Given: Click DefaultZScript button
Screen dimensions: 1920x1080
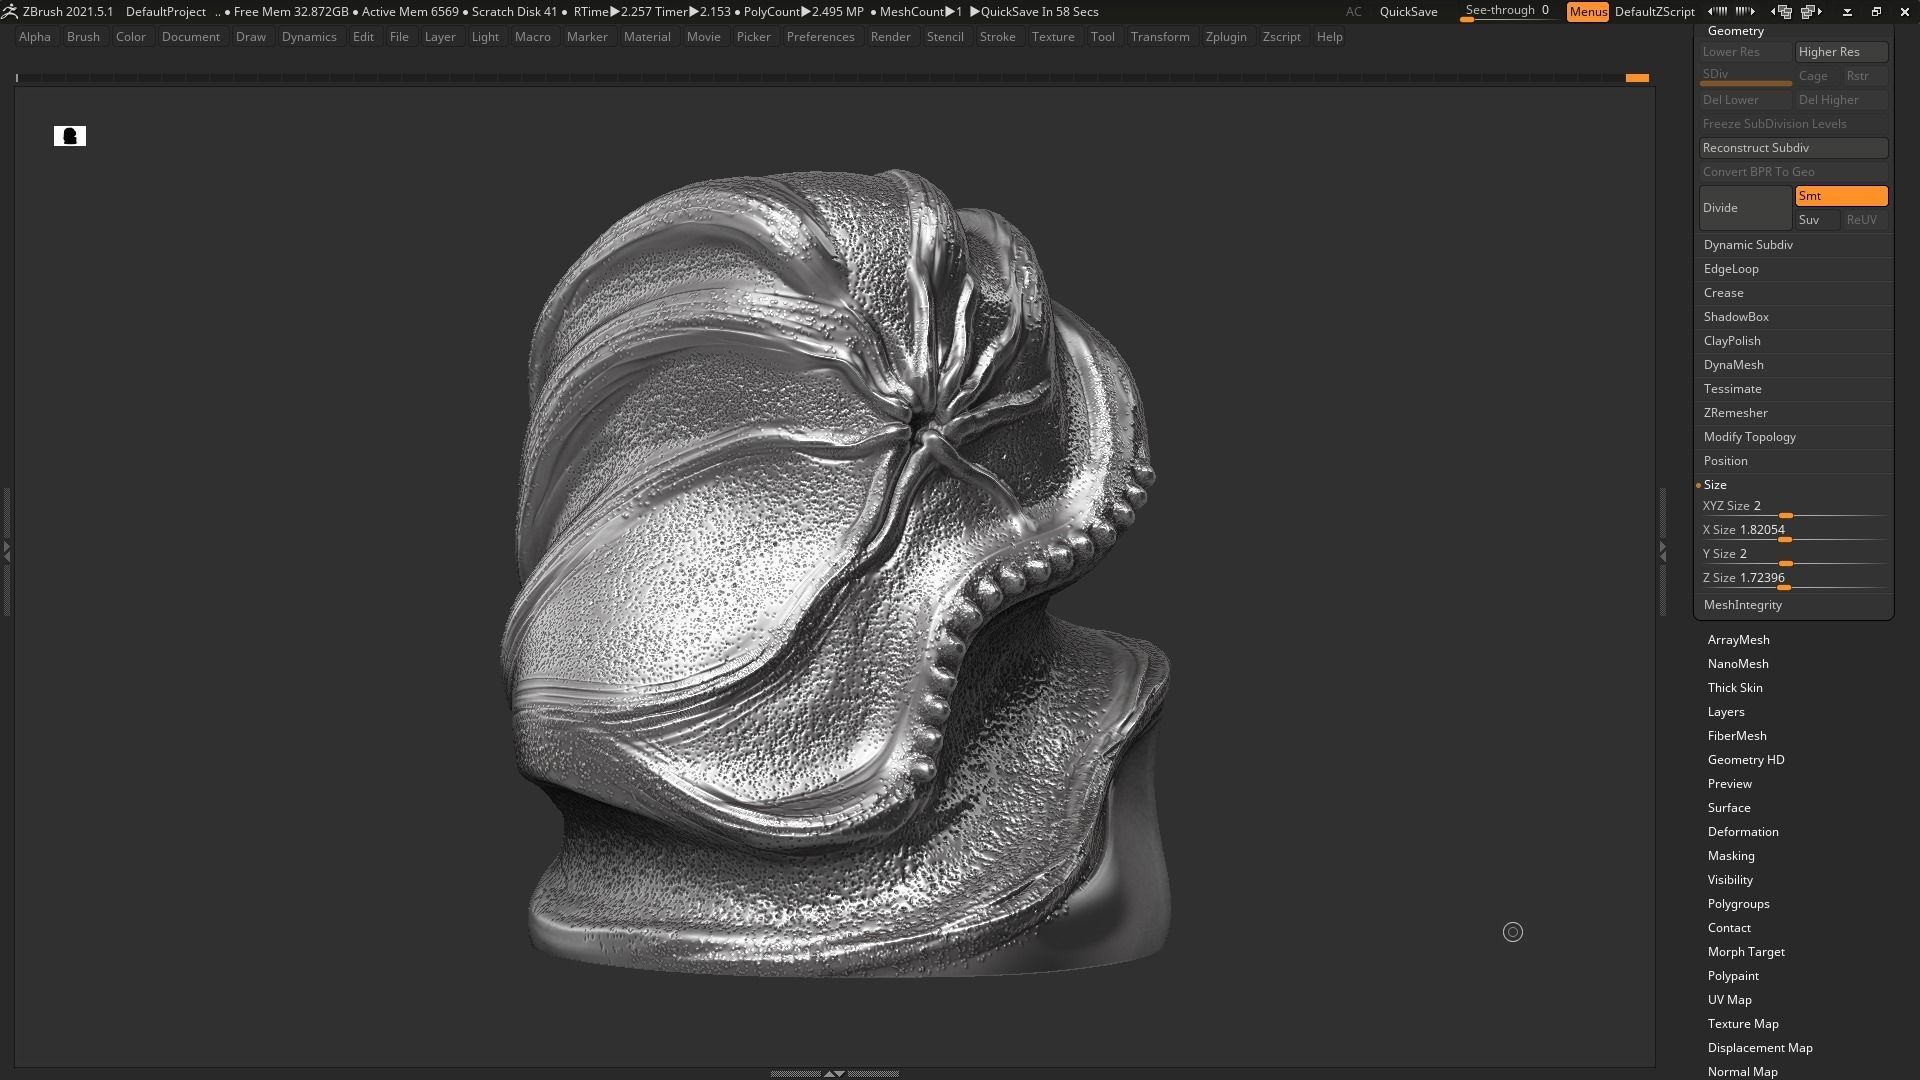Looking at the screenshot, I should tap(1654, 12).
